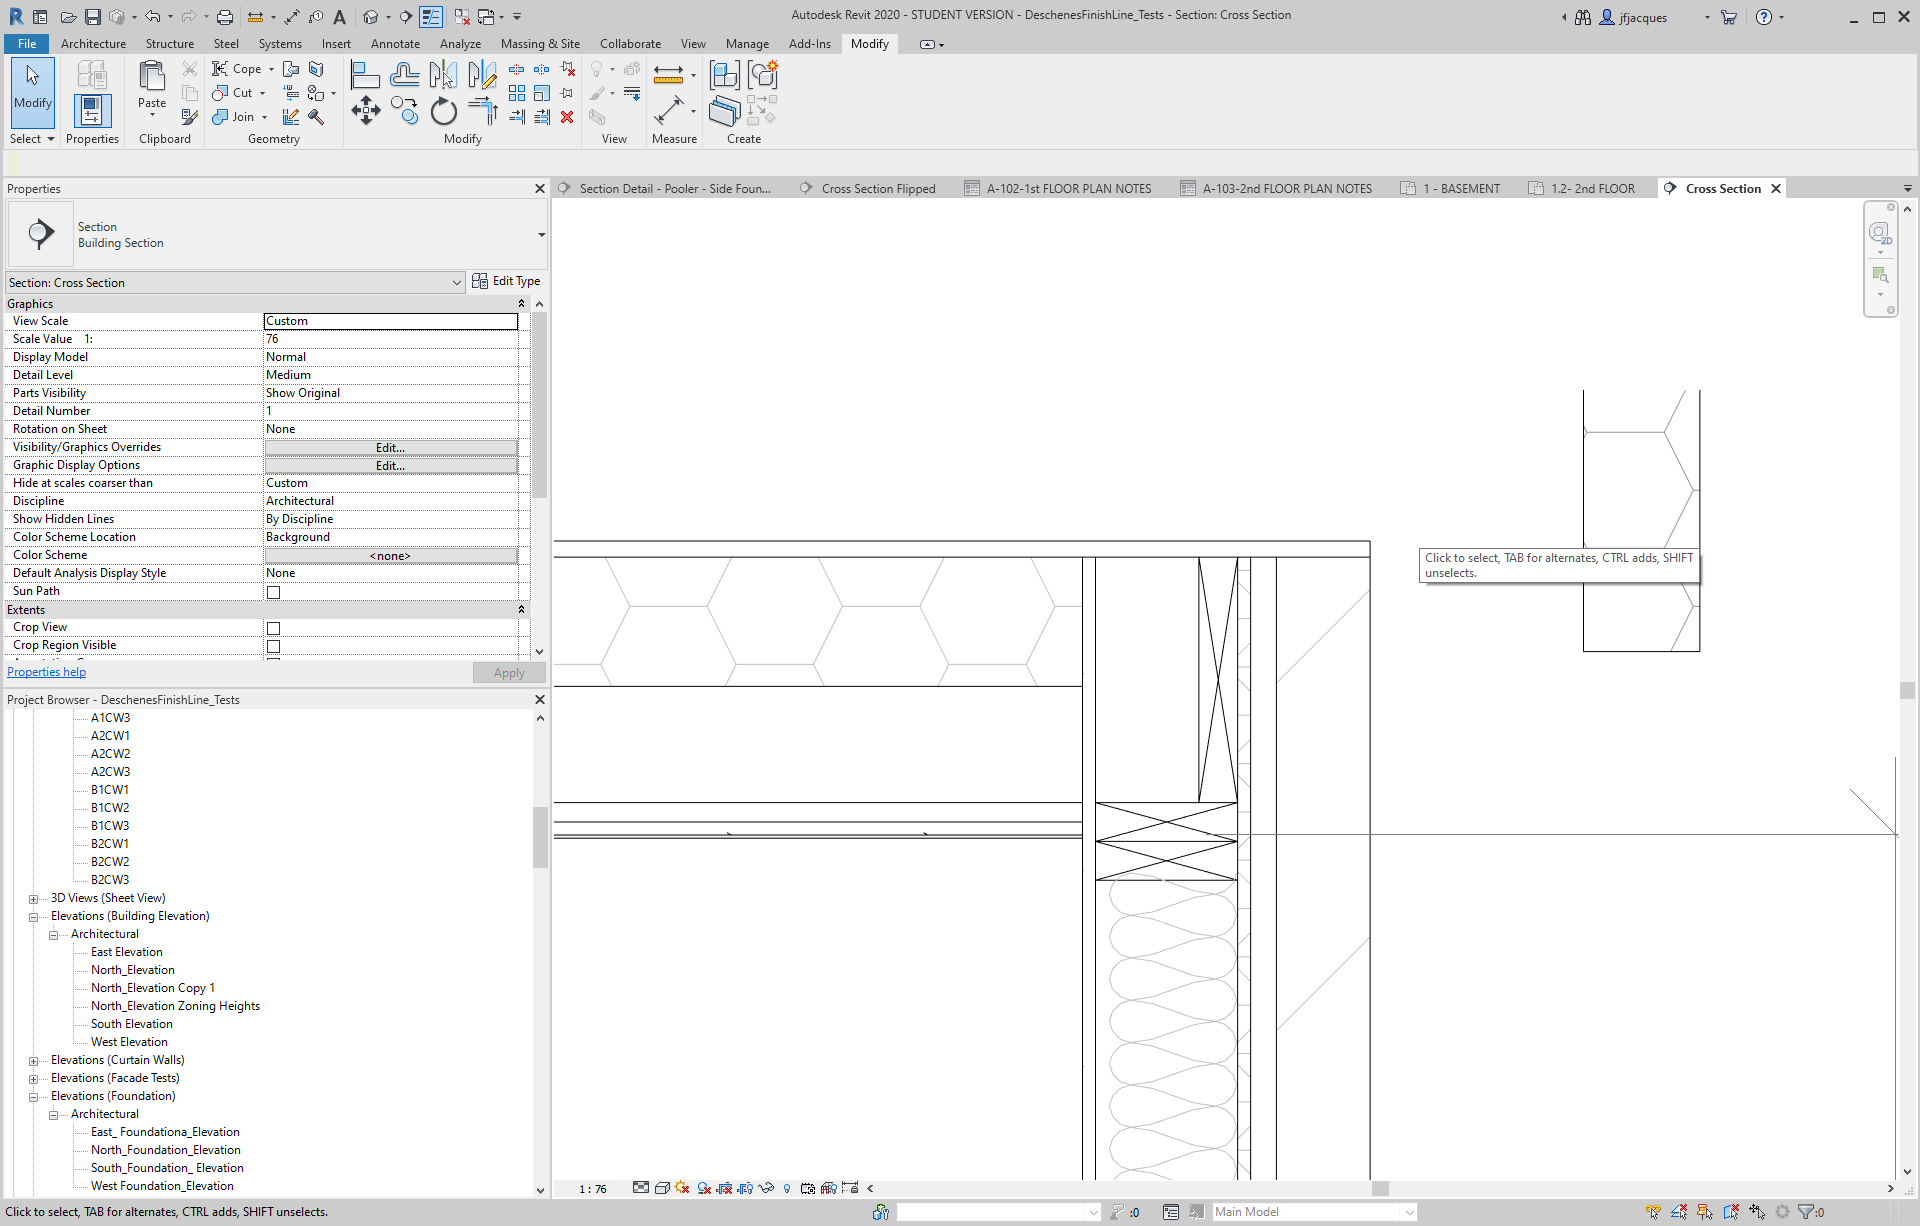Click Properties help link

point(48,673)
